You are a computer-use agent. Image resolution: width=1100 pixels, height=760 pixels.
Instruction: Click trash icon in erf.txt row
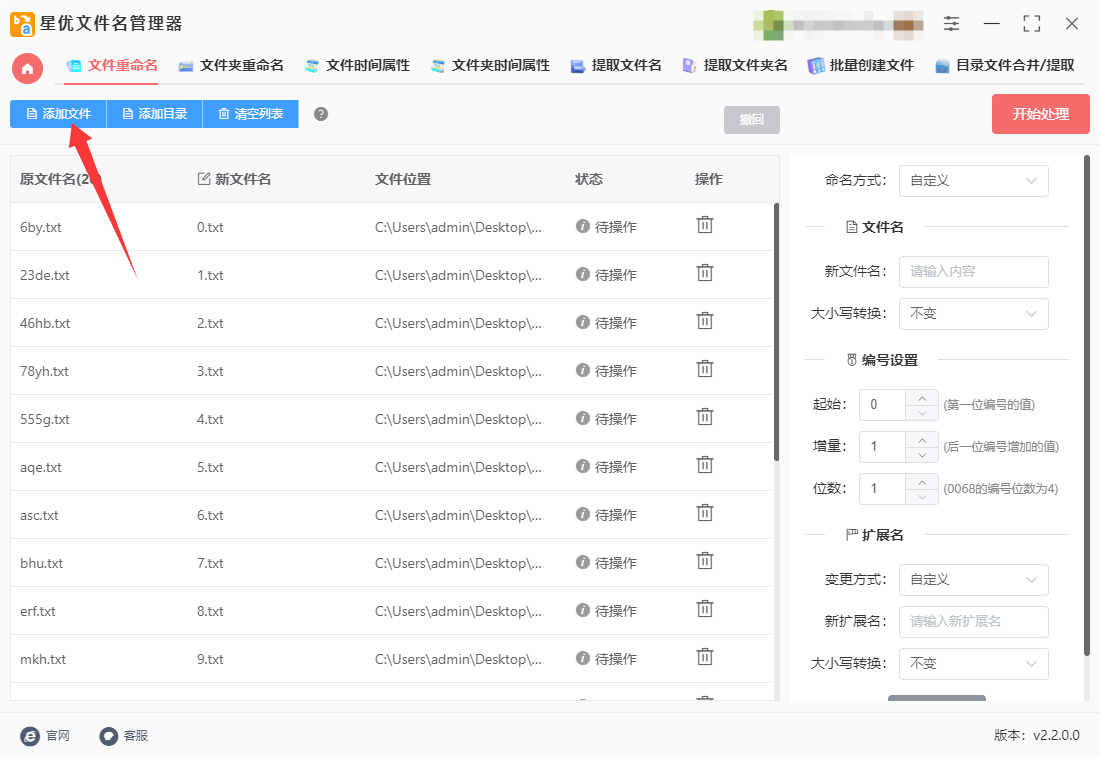pyautogui.click(x=704, y=609)
